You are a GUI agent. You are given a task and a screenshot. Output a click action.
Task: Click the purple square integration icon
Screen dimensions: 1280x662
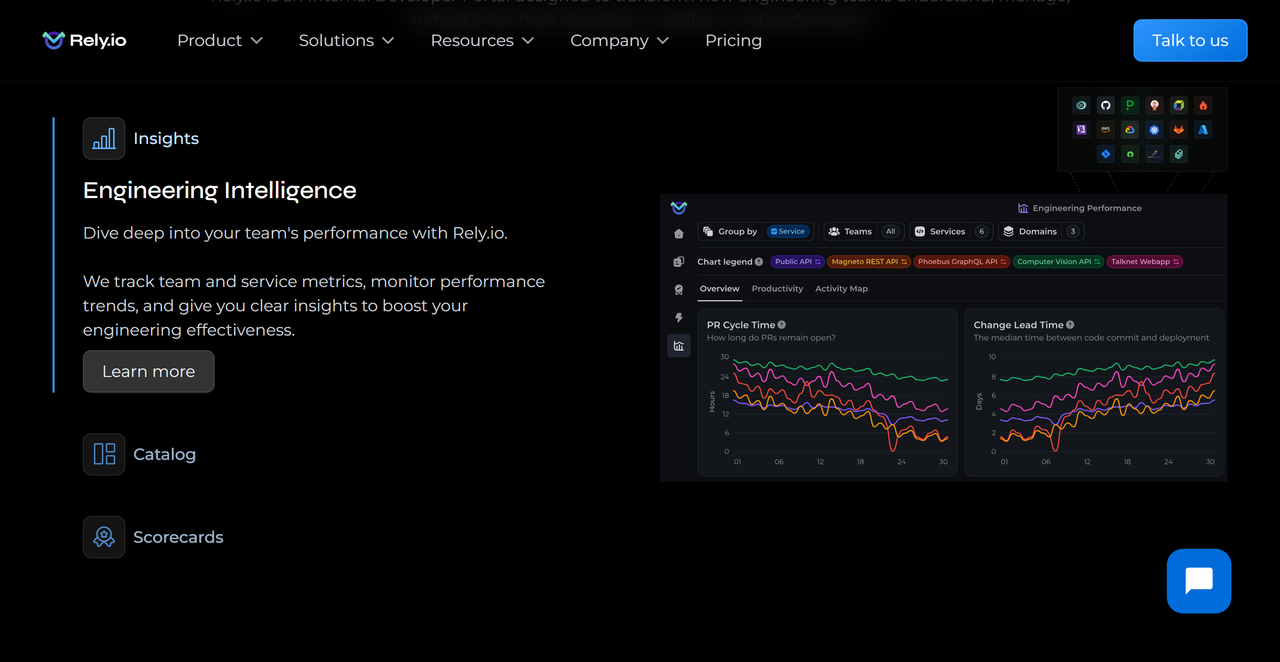[x=1081, y=130]
